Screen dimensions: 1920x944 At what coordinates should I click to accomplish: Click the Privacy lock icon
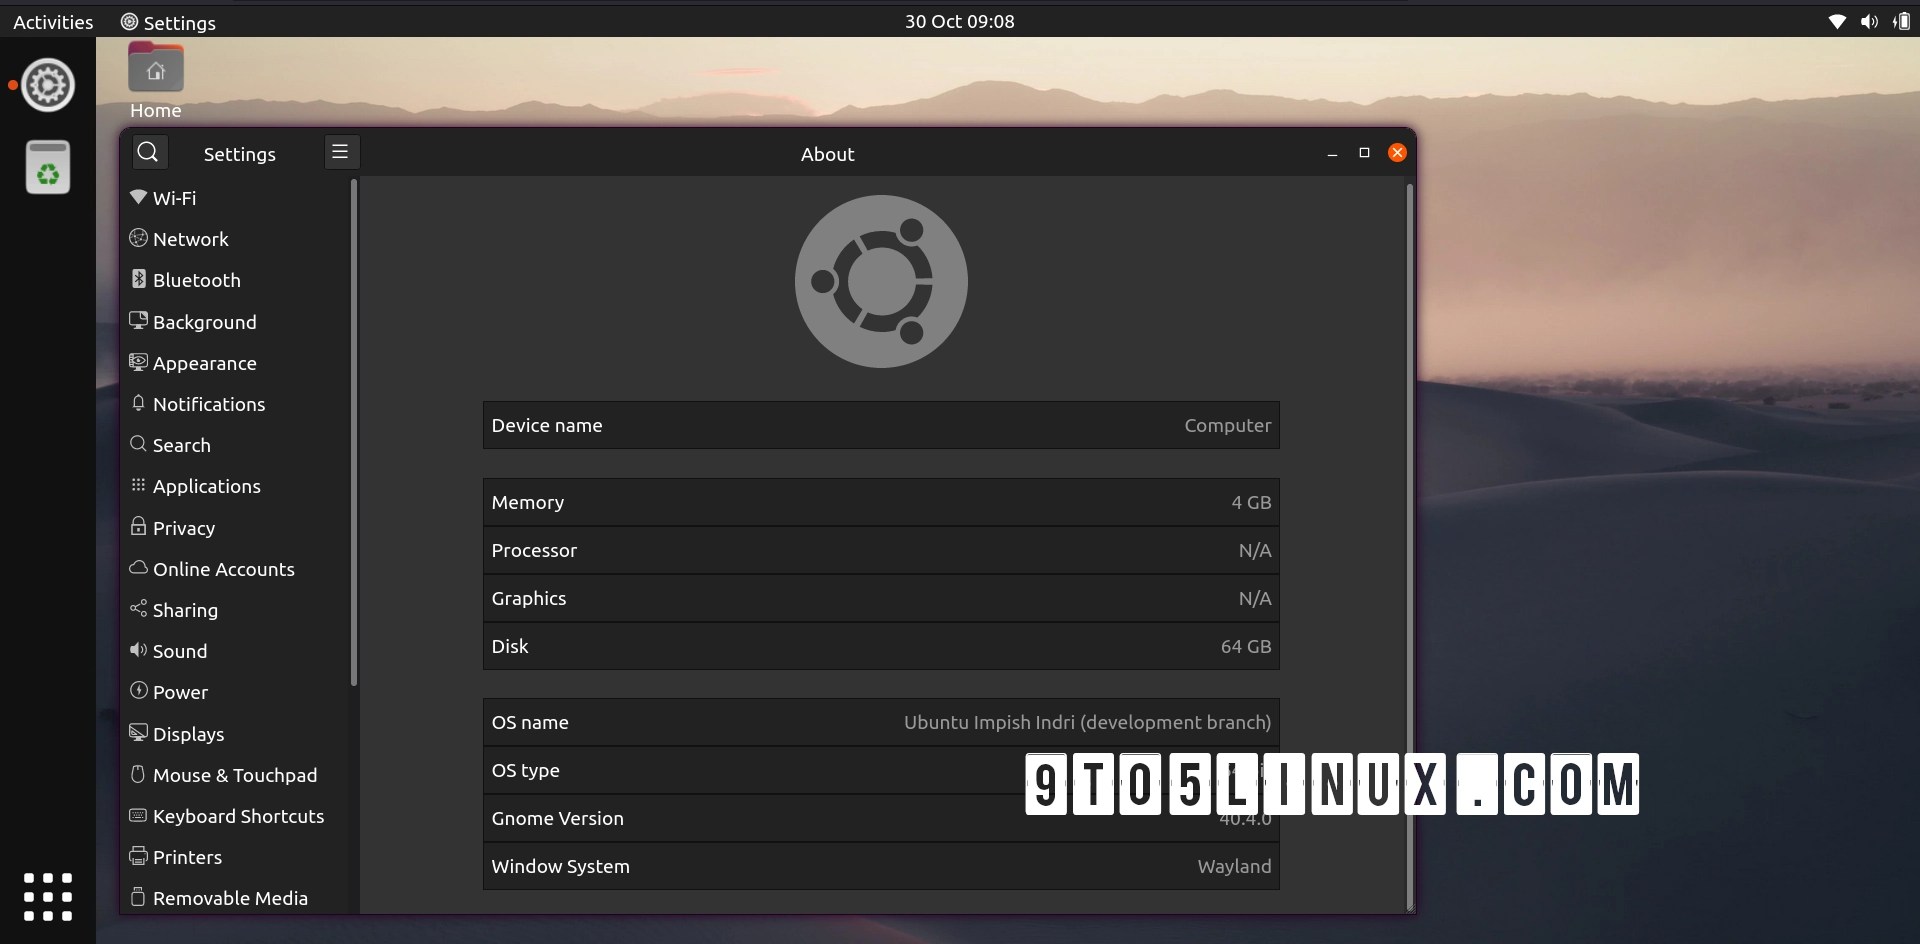[x=138, y=526]
